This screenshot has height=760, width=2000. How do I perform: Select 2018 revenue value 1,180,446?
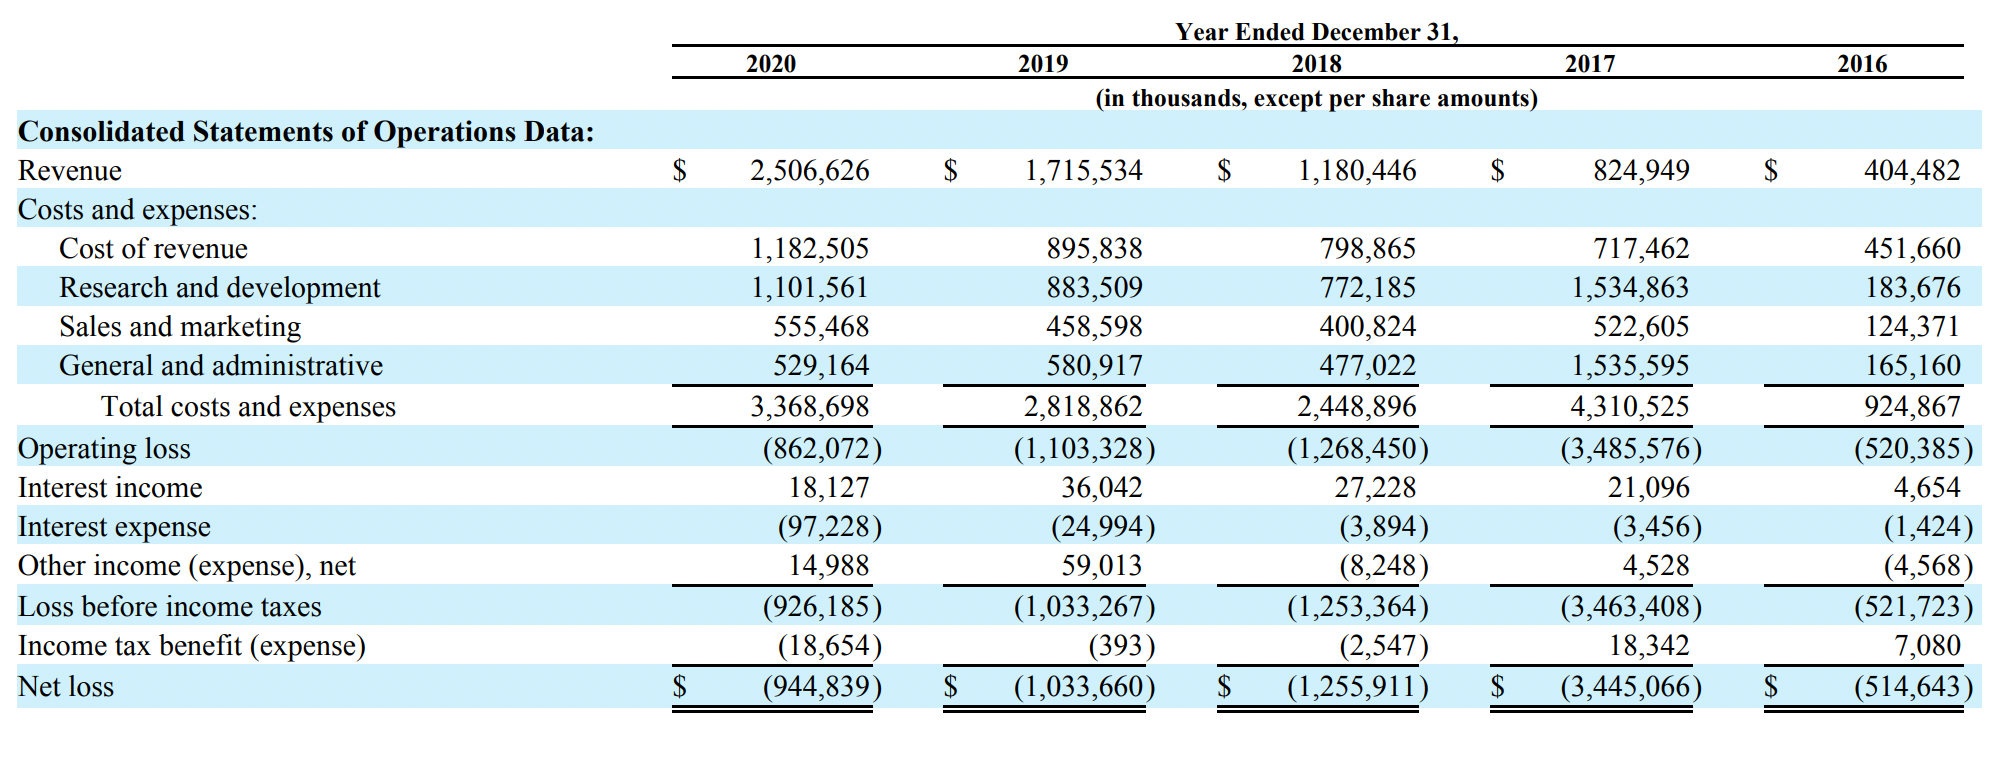pos(1357,170)
